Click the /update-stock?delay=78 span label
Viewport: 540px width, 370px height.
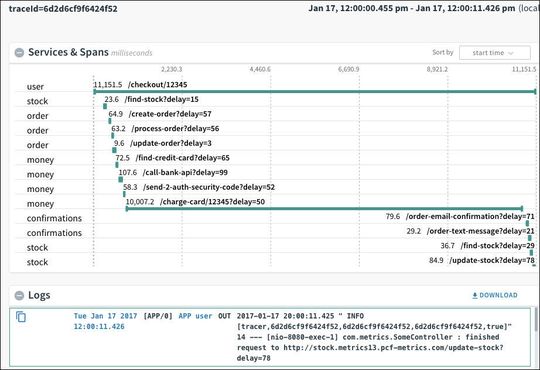click(x=492, y=260)
